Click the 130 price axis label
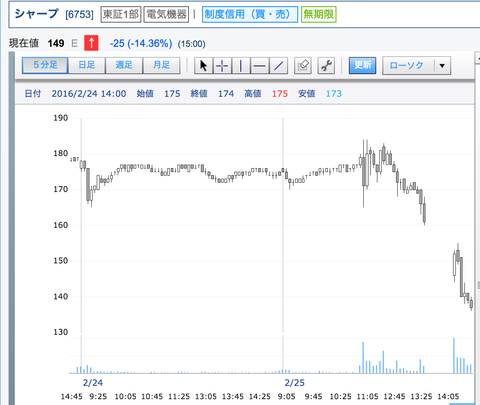 point(61,332)
